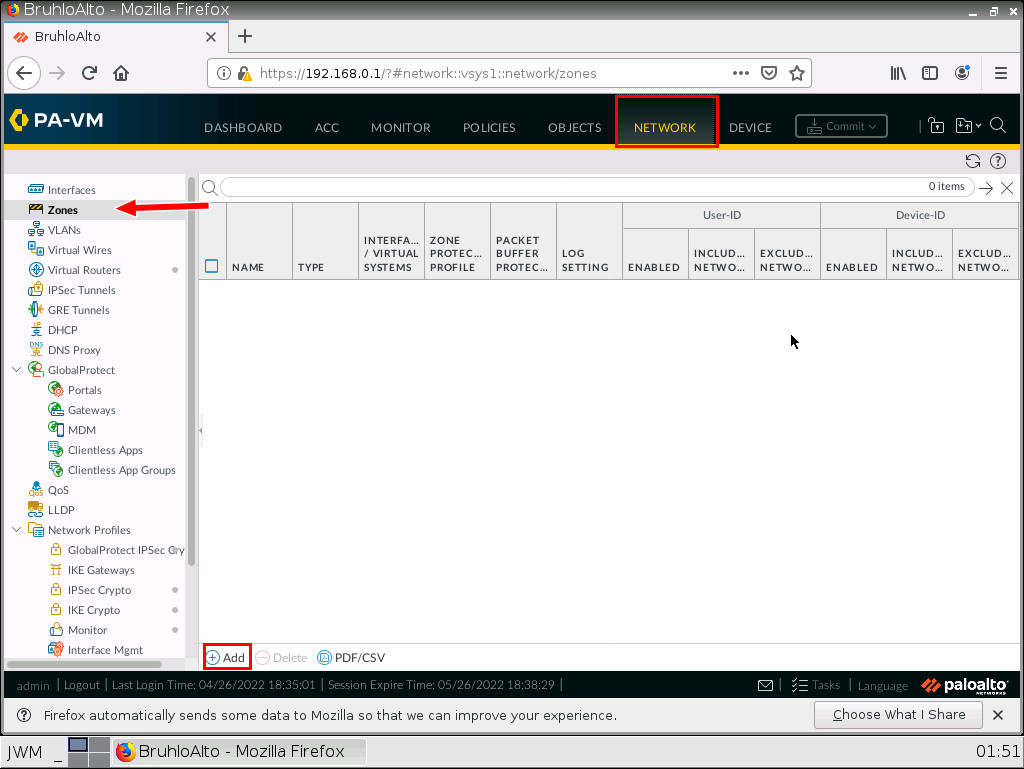This screenshot has width=1024, height=769.
Task: Click the search magnifier in the filter bar
Action: coord(209,186)
